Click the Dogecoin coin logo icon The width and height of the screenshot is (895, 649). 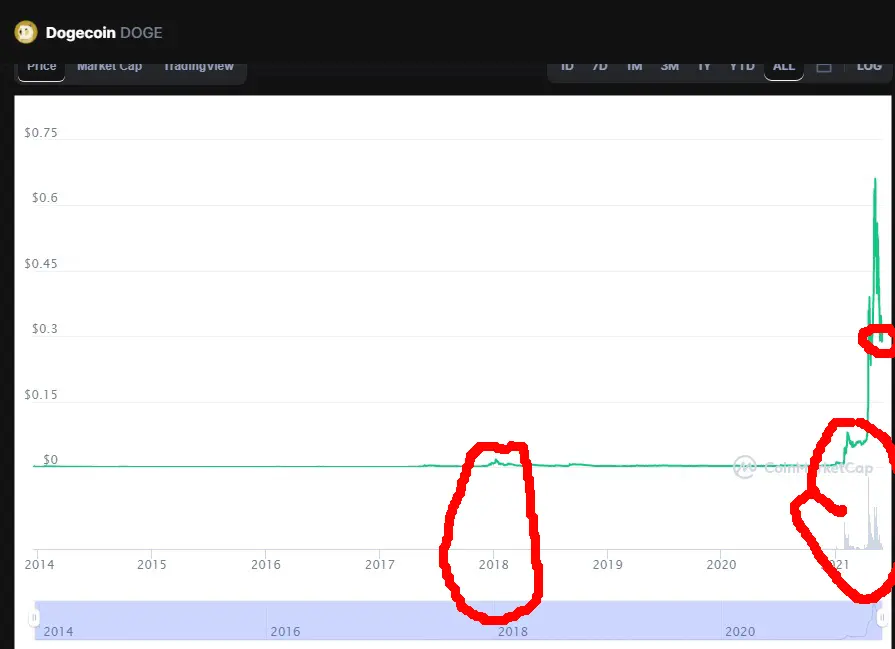click(26, 33)
